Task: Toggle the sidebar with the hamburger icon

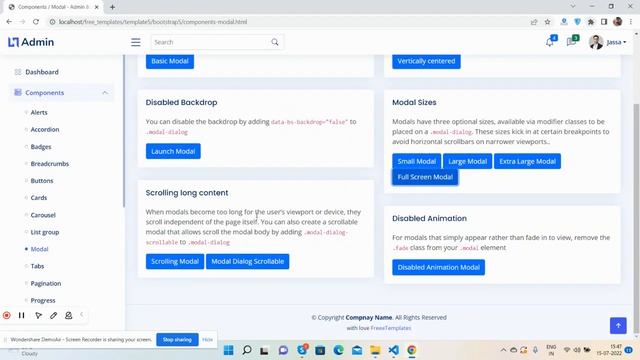Action: point(136,42)
